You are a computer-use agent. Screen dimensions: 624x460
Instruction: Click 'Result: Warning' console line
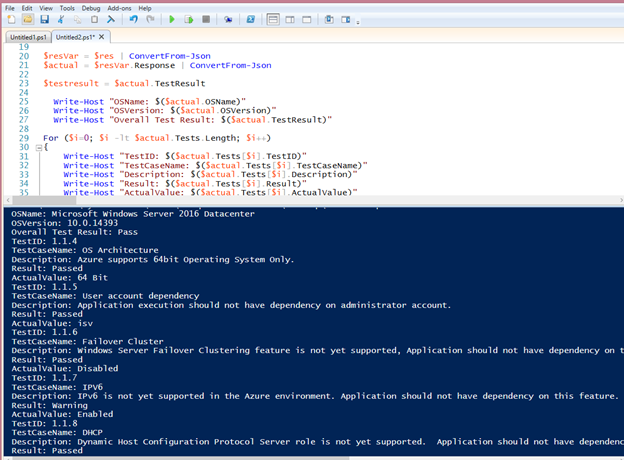click(49, 405)
